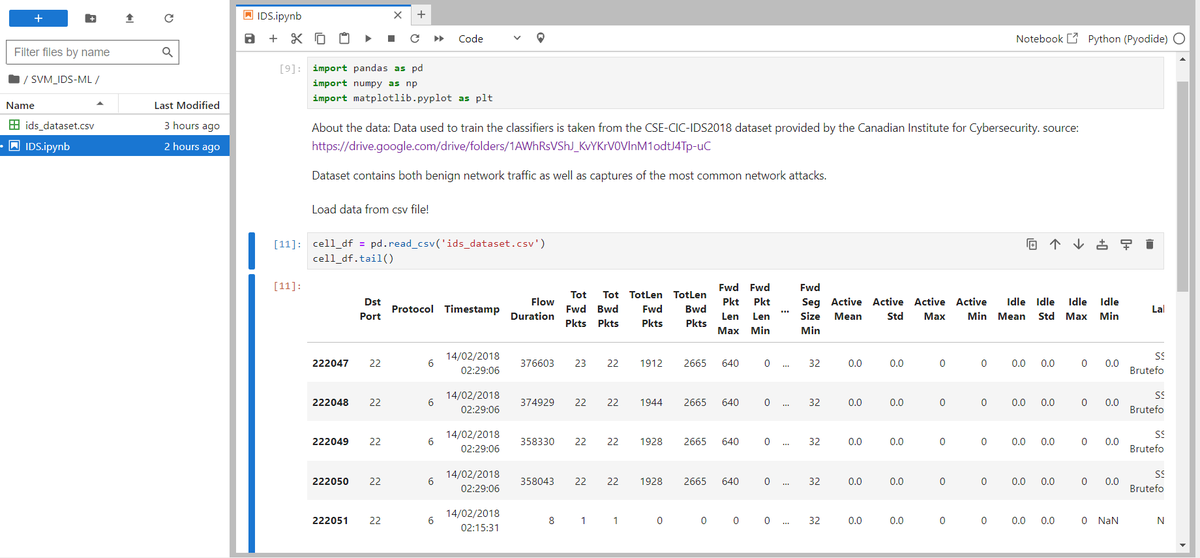Restart the kernel from the toolbar

tap(414, 39)
